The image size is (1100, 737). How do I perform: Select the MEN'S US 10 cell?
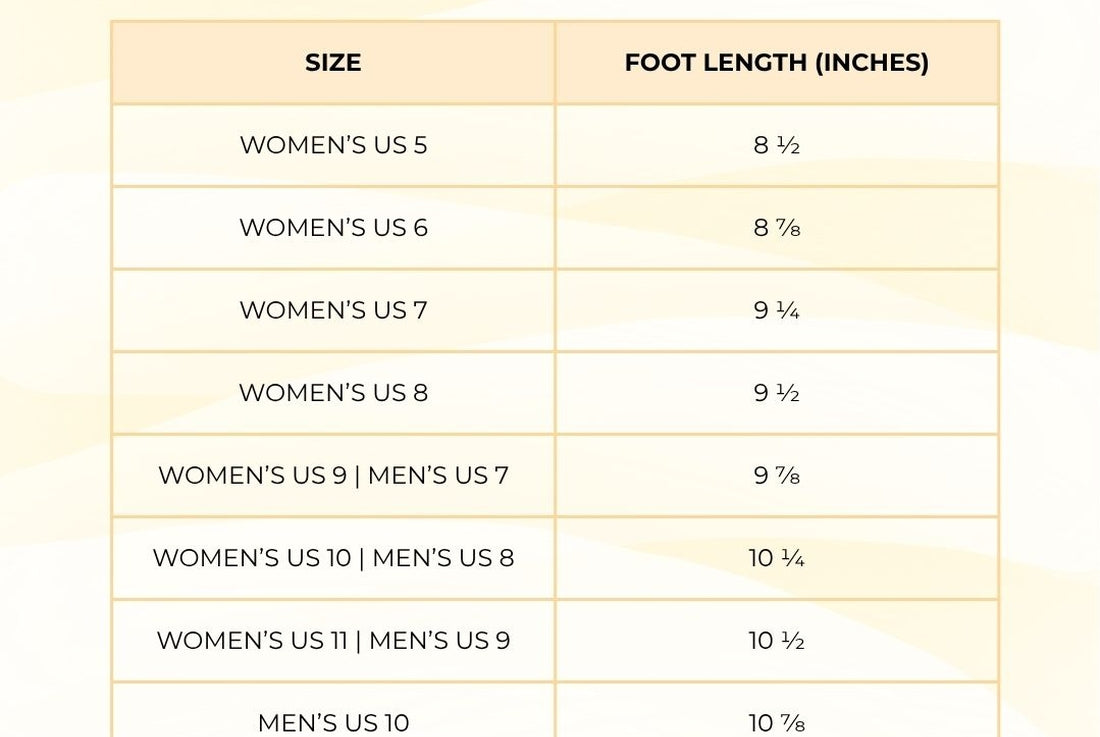coord(333,722)
